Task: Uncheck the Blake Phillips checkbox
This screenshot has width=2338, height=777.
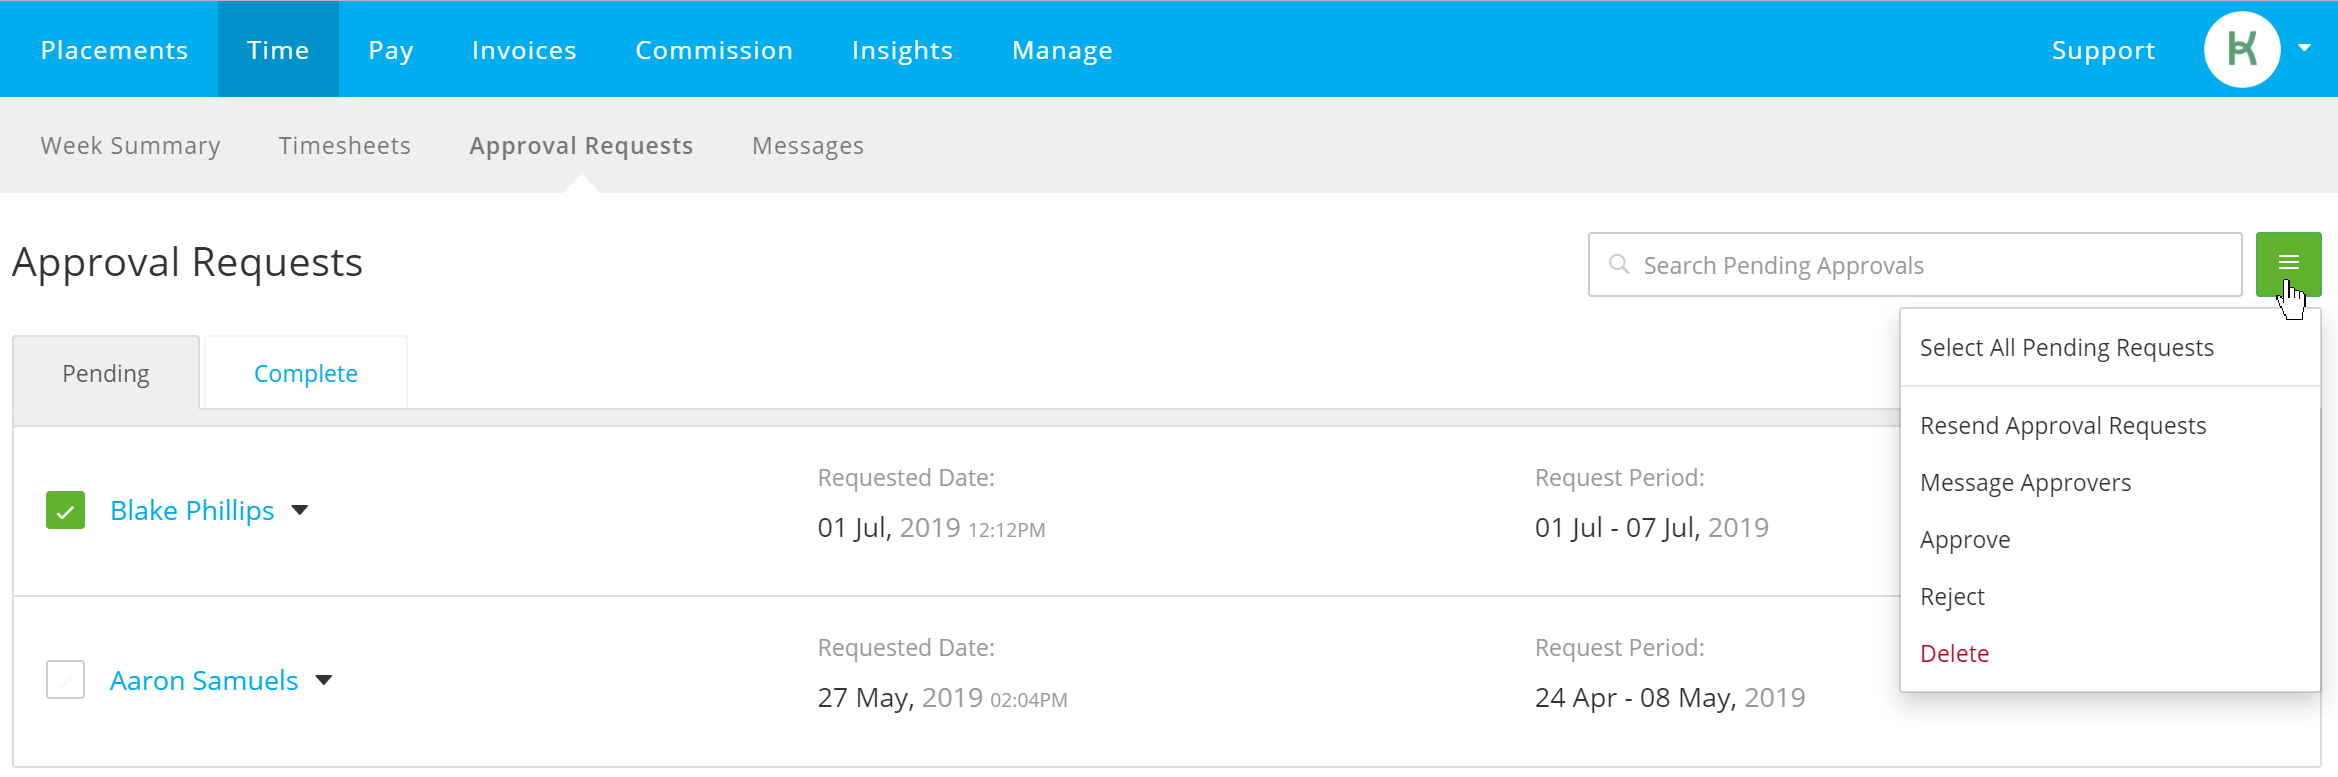Action: [x=65, y=510]
